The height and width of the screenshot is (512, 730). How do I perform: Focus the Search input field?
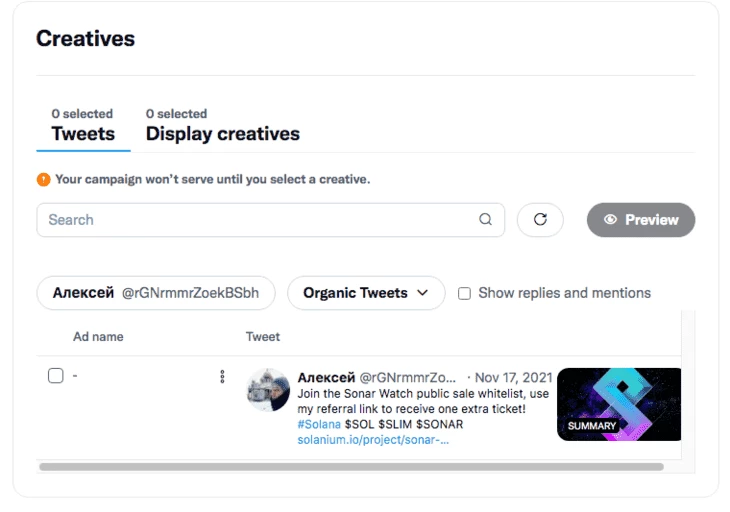(x=270, y=220)
